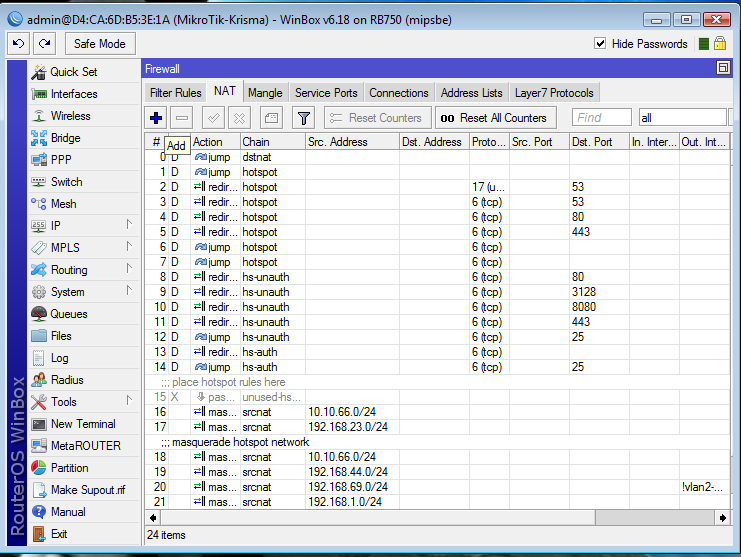The height and width of the screenshot is (557, 741).
Task: Click the padlock icon in toolbar
Action: click(x=720, y=43)
